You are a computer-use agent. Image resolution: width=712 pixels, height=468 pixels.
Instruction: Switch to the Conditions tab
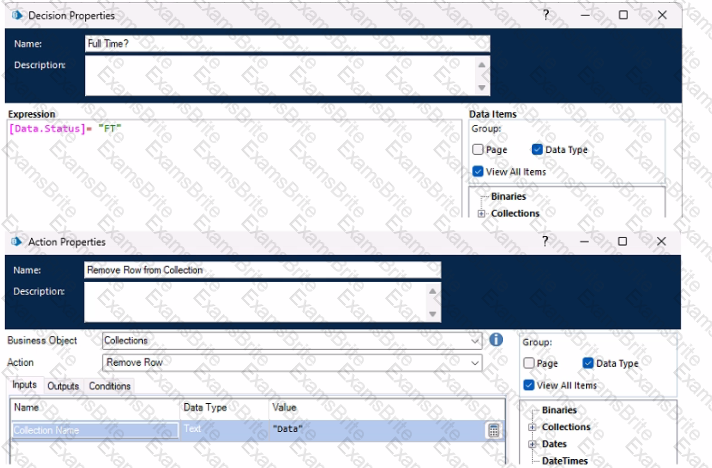click(x=110, y=386)
